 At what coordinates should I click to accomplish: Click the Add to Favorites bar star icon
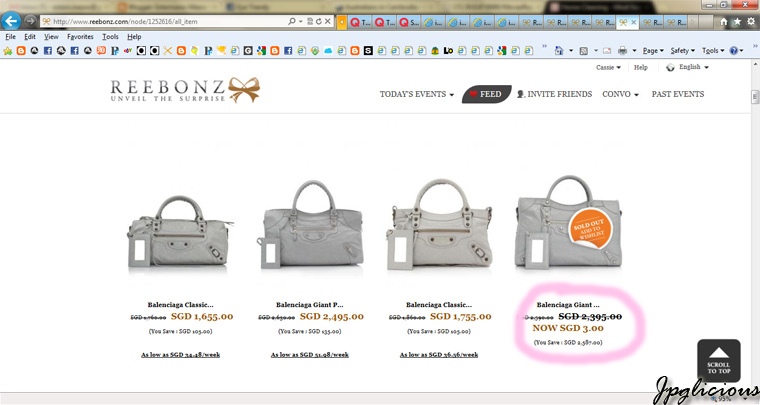(x=8, y=51)
